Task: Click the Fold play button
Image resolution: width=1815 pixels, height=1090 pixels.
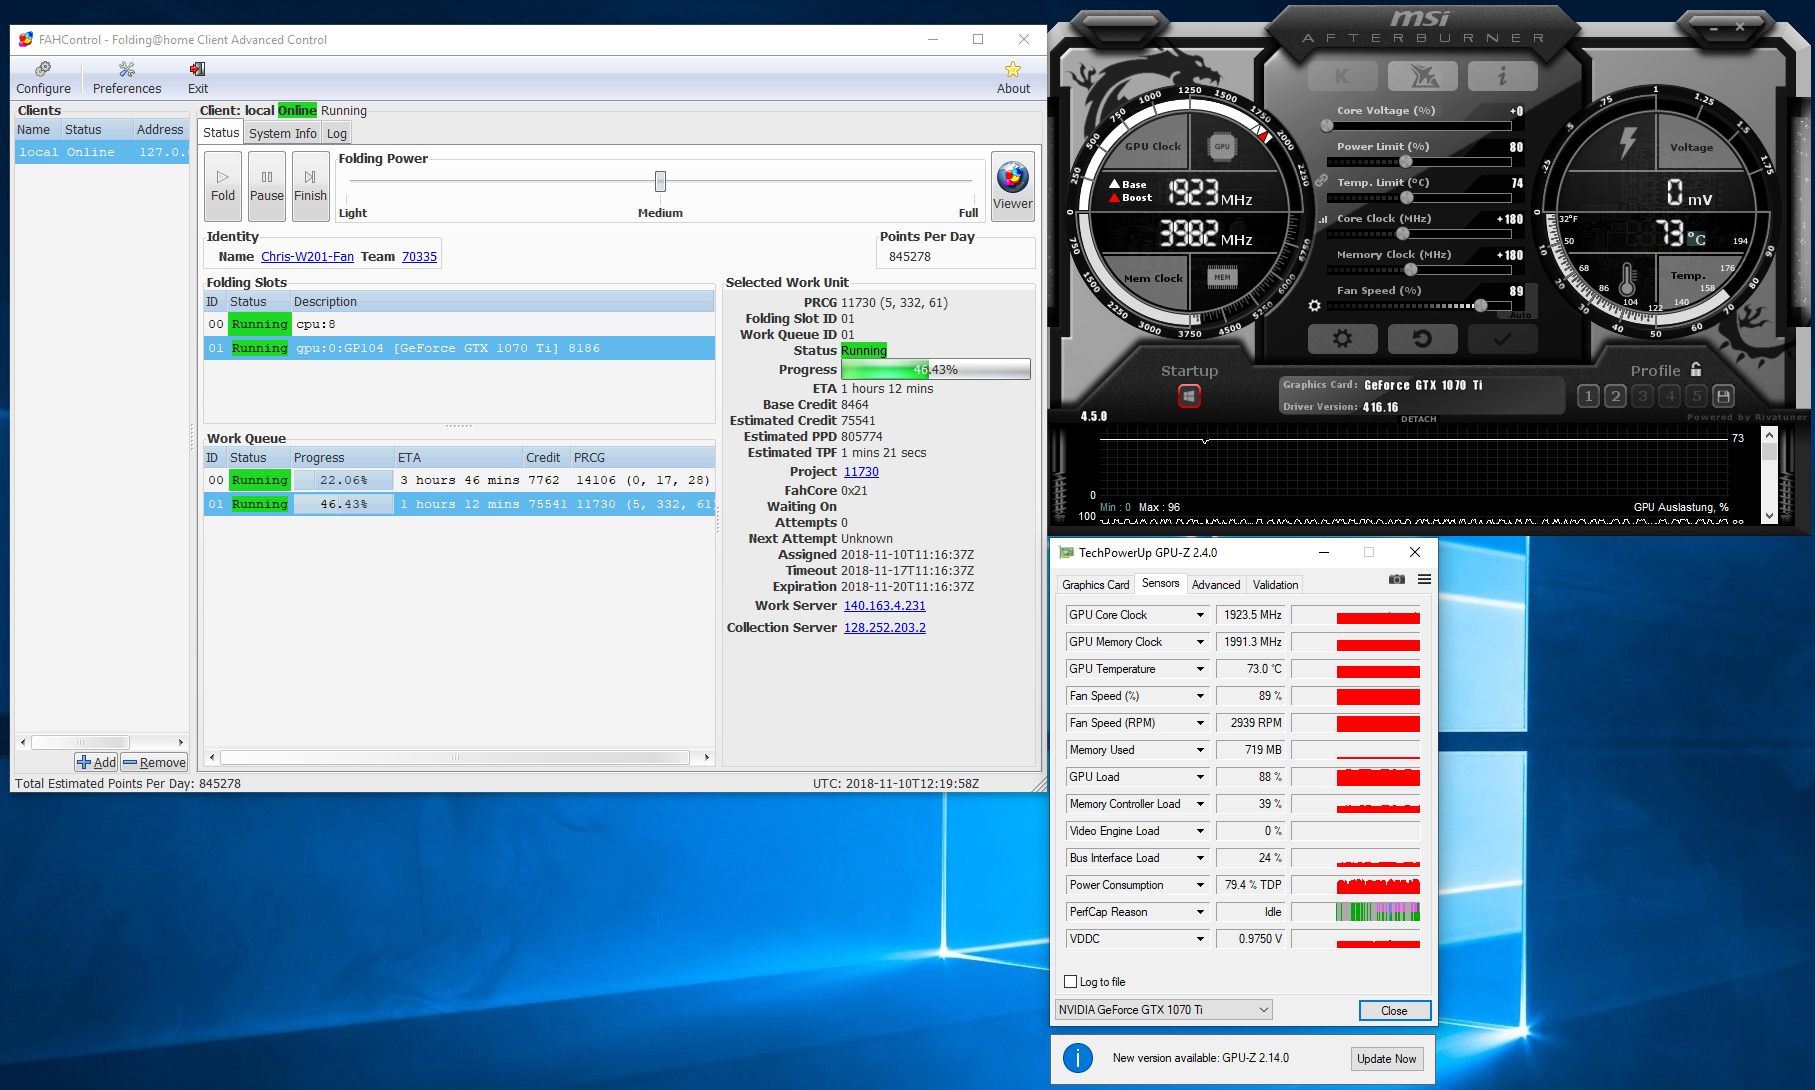Action: pos(223,186)
